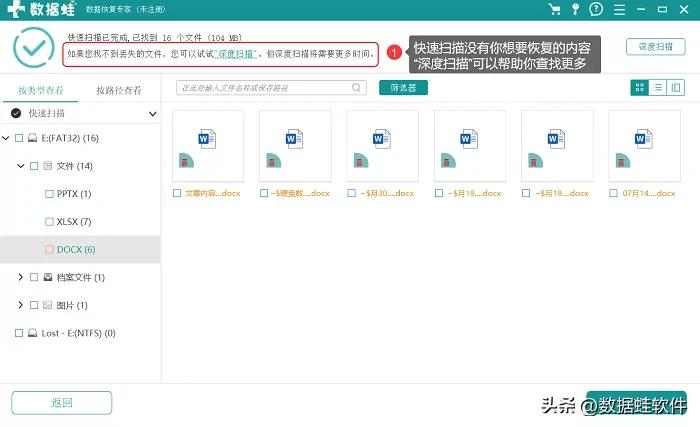Viewport: 700px width, 427px height.
Task: Click the 档案文件 archive icon
Action: click(48, 277)
